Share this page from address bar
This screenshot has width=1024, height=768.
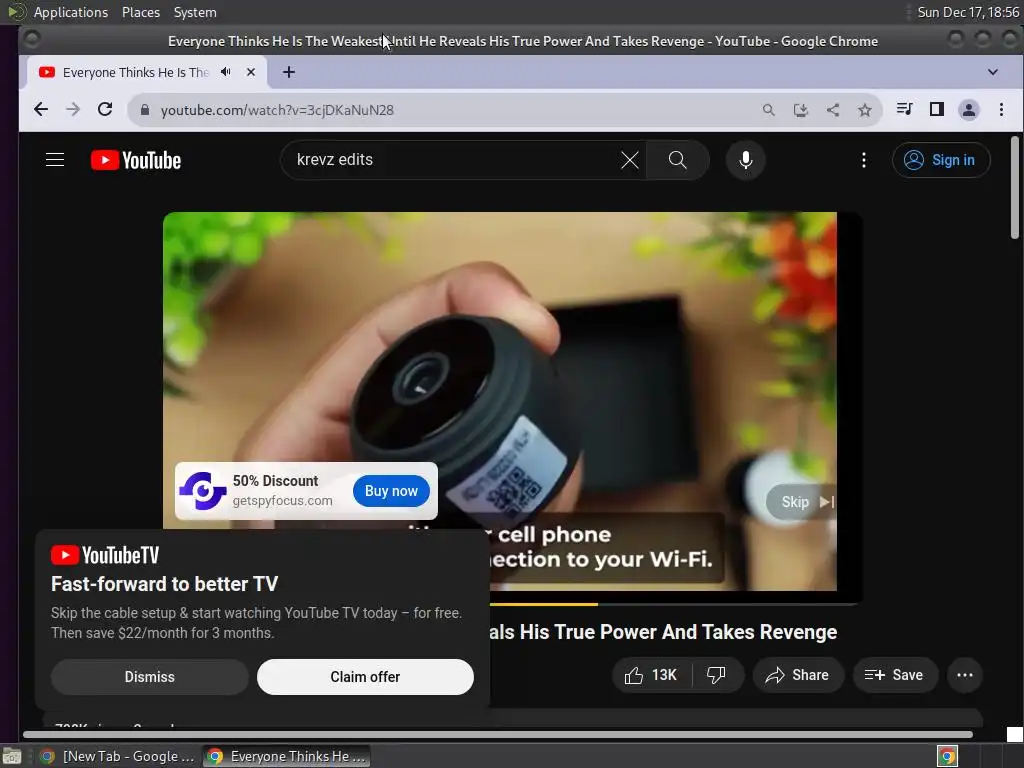[x=833, y=110]
